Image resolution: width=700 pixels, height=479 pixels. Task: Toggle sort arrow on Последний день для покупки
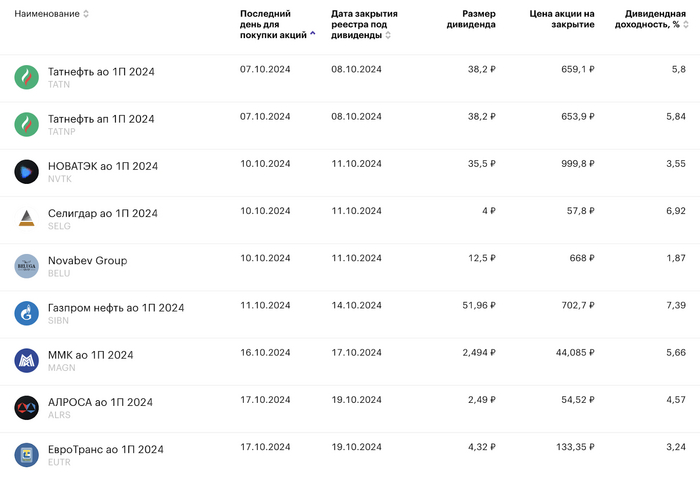click(x=313, y=35)
